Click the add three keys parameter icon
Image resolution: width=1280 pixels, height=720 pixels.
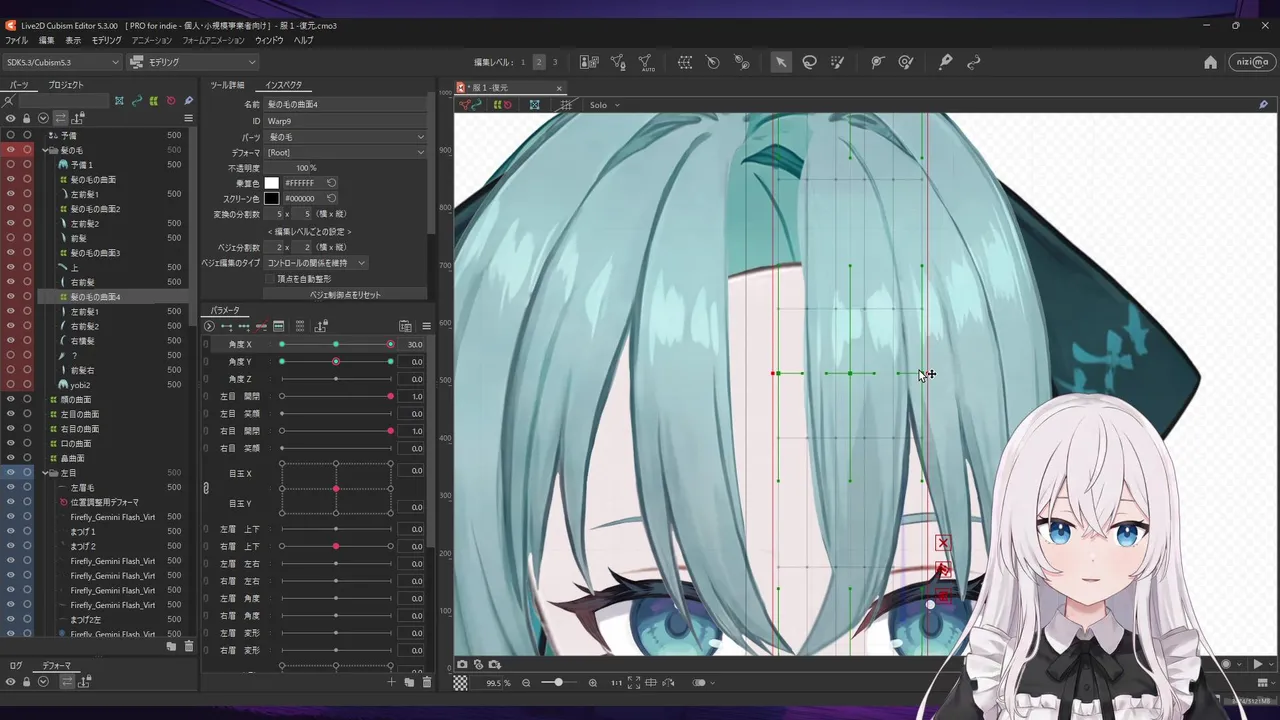coord(243,326)
